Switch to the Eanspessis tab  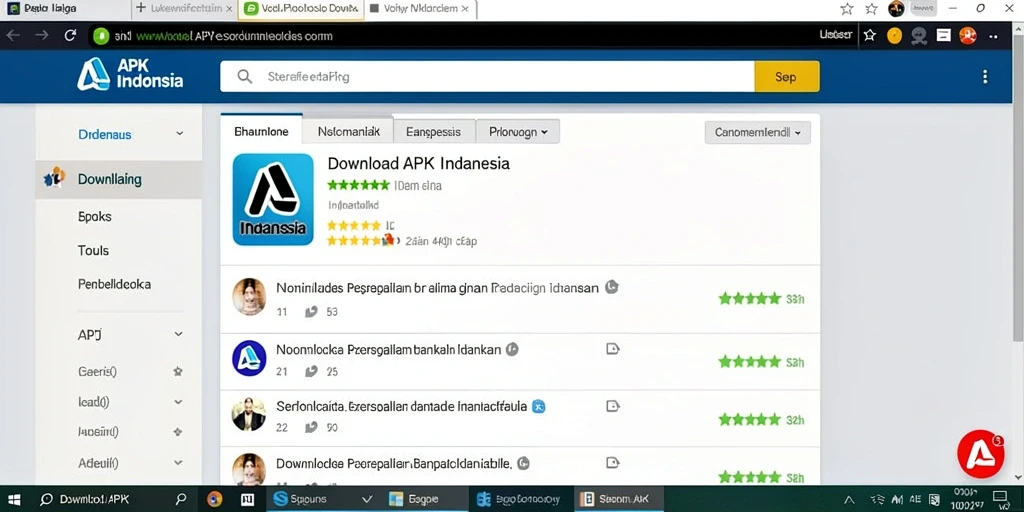tap(434, 131)
